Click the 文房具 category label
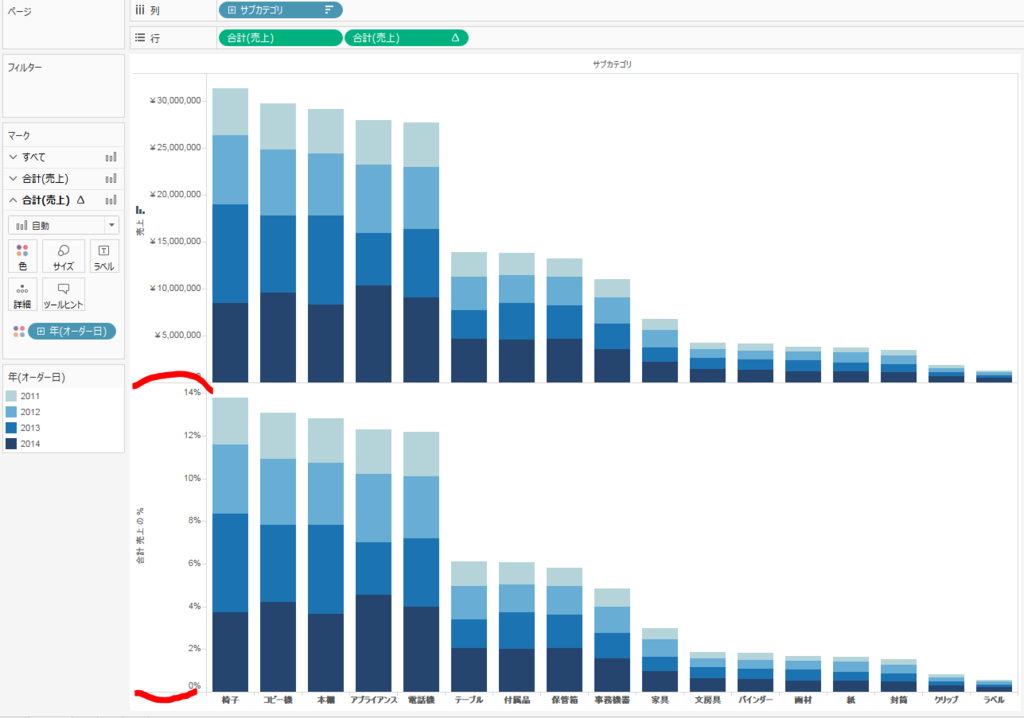Viewport: 1024px width, 718px height. pos(707,700)
